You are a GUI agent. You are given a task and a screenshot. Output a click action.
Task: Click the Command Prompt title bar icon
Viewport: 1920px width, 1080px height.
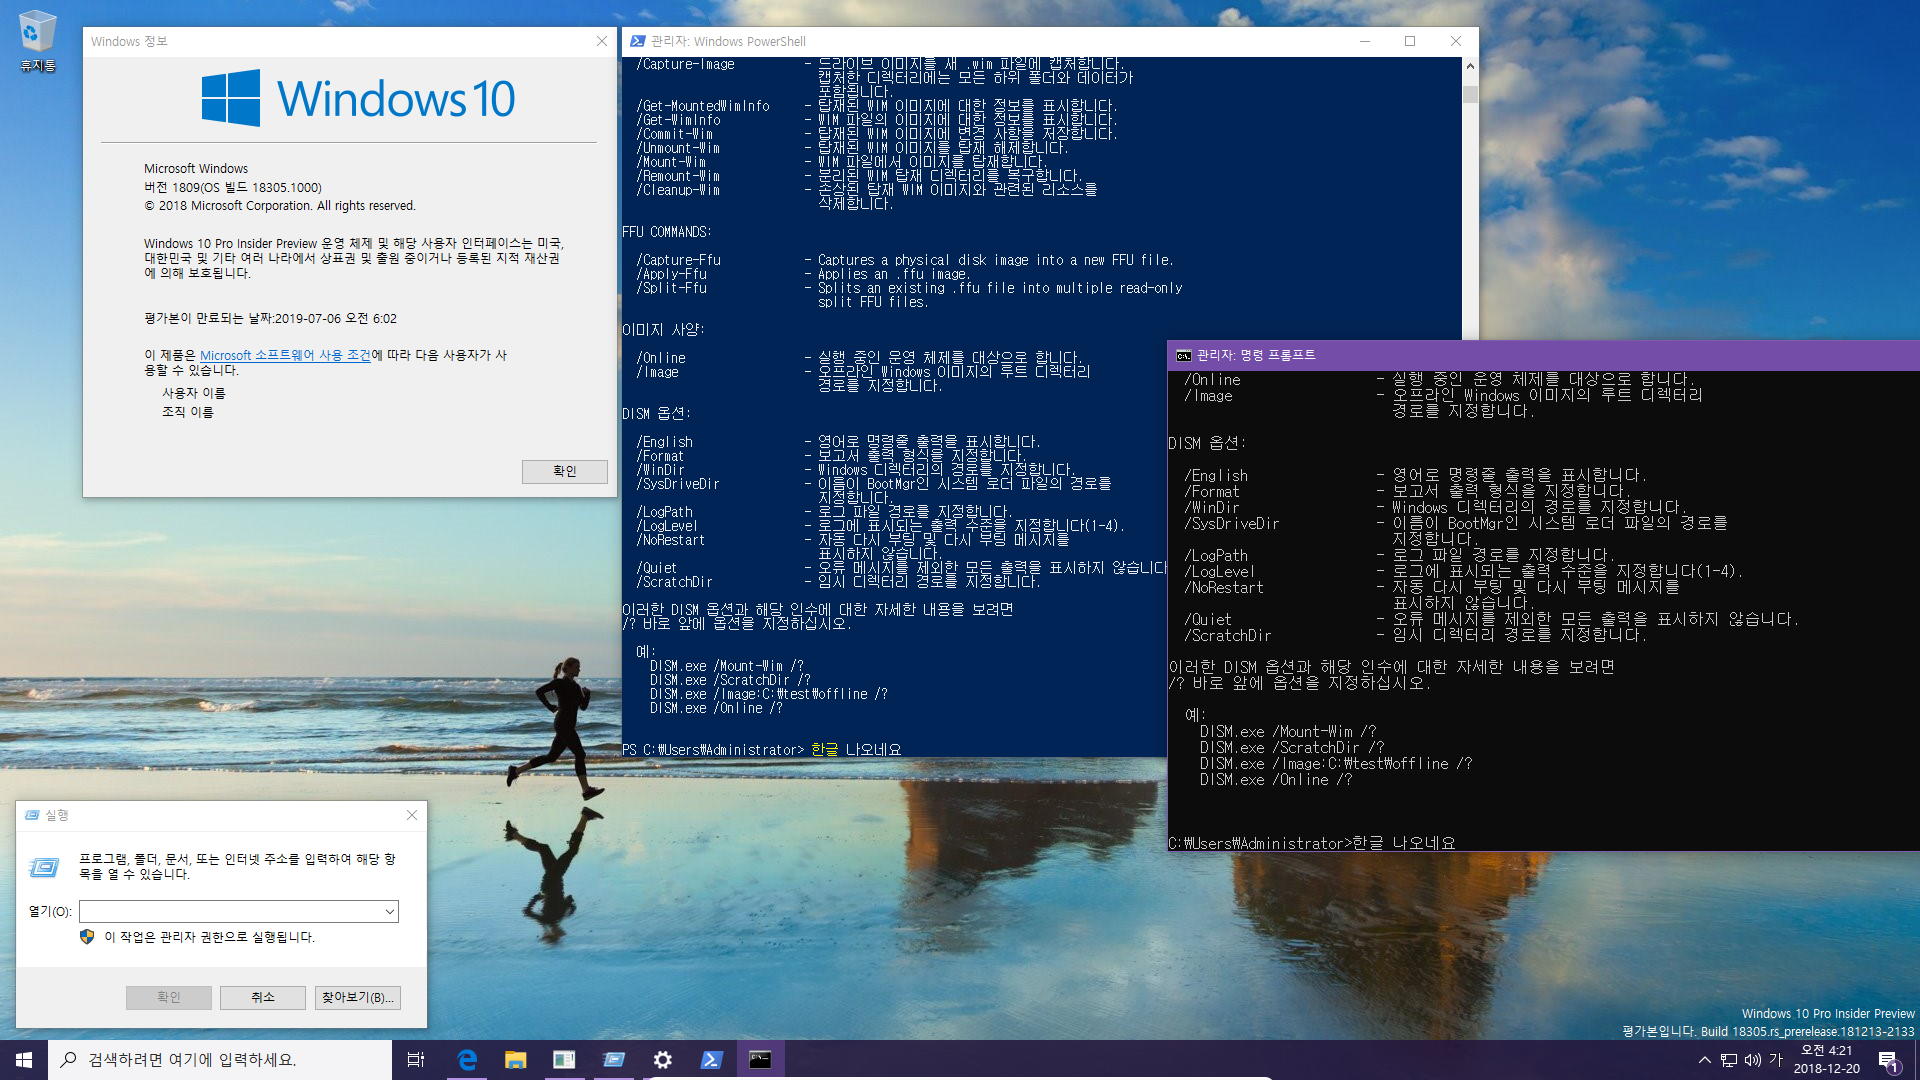pos(1183,355)
